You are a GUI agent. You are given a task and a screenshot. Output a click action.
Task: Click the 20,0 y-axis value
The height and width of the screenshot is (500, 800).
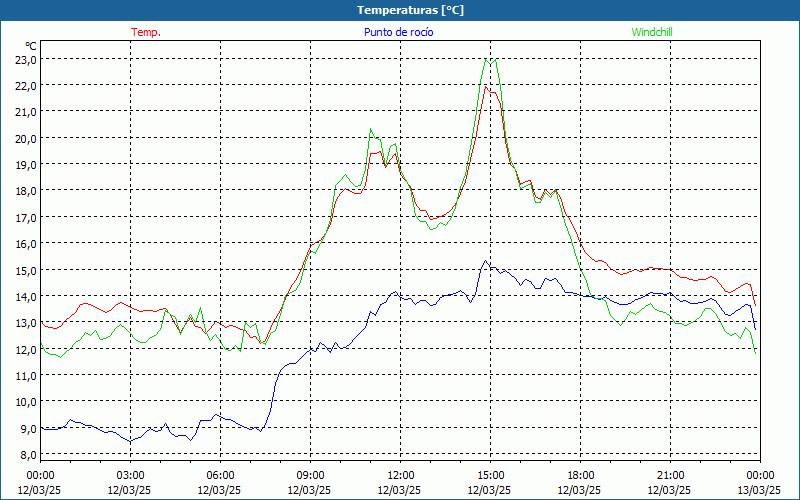pos(26,138)
